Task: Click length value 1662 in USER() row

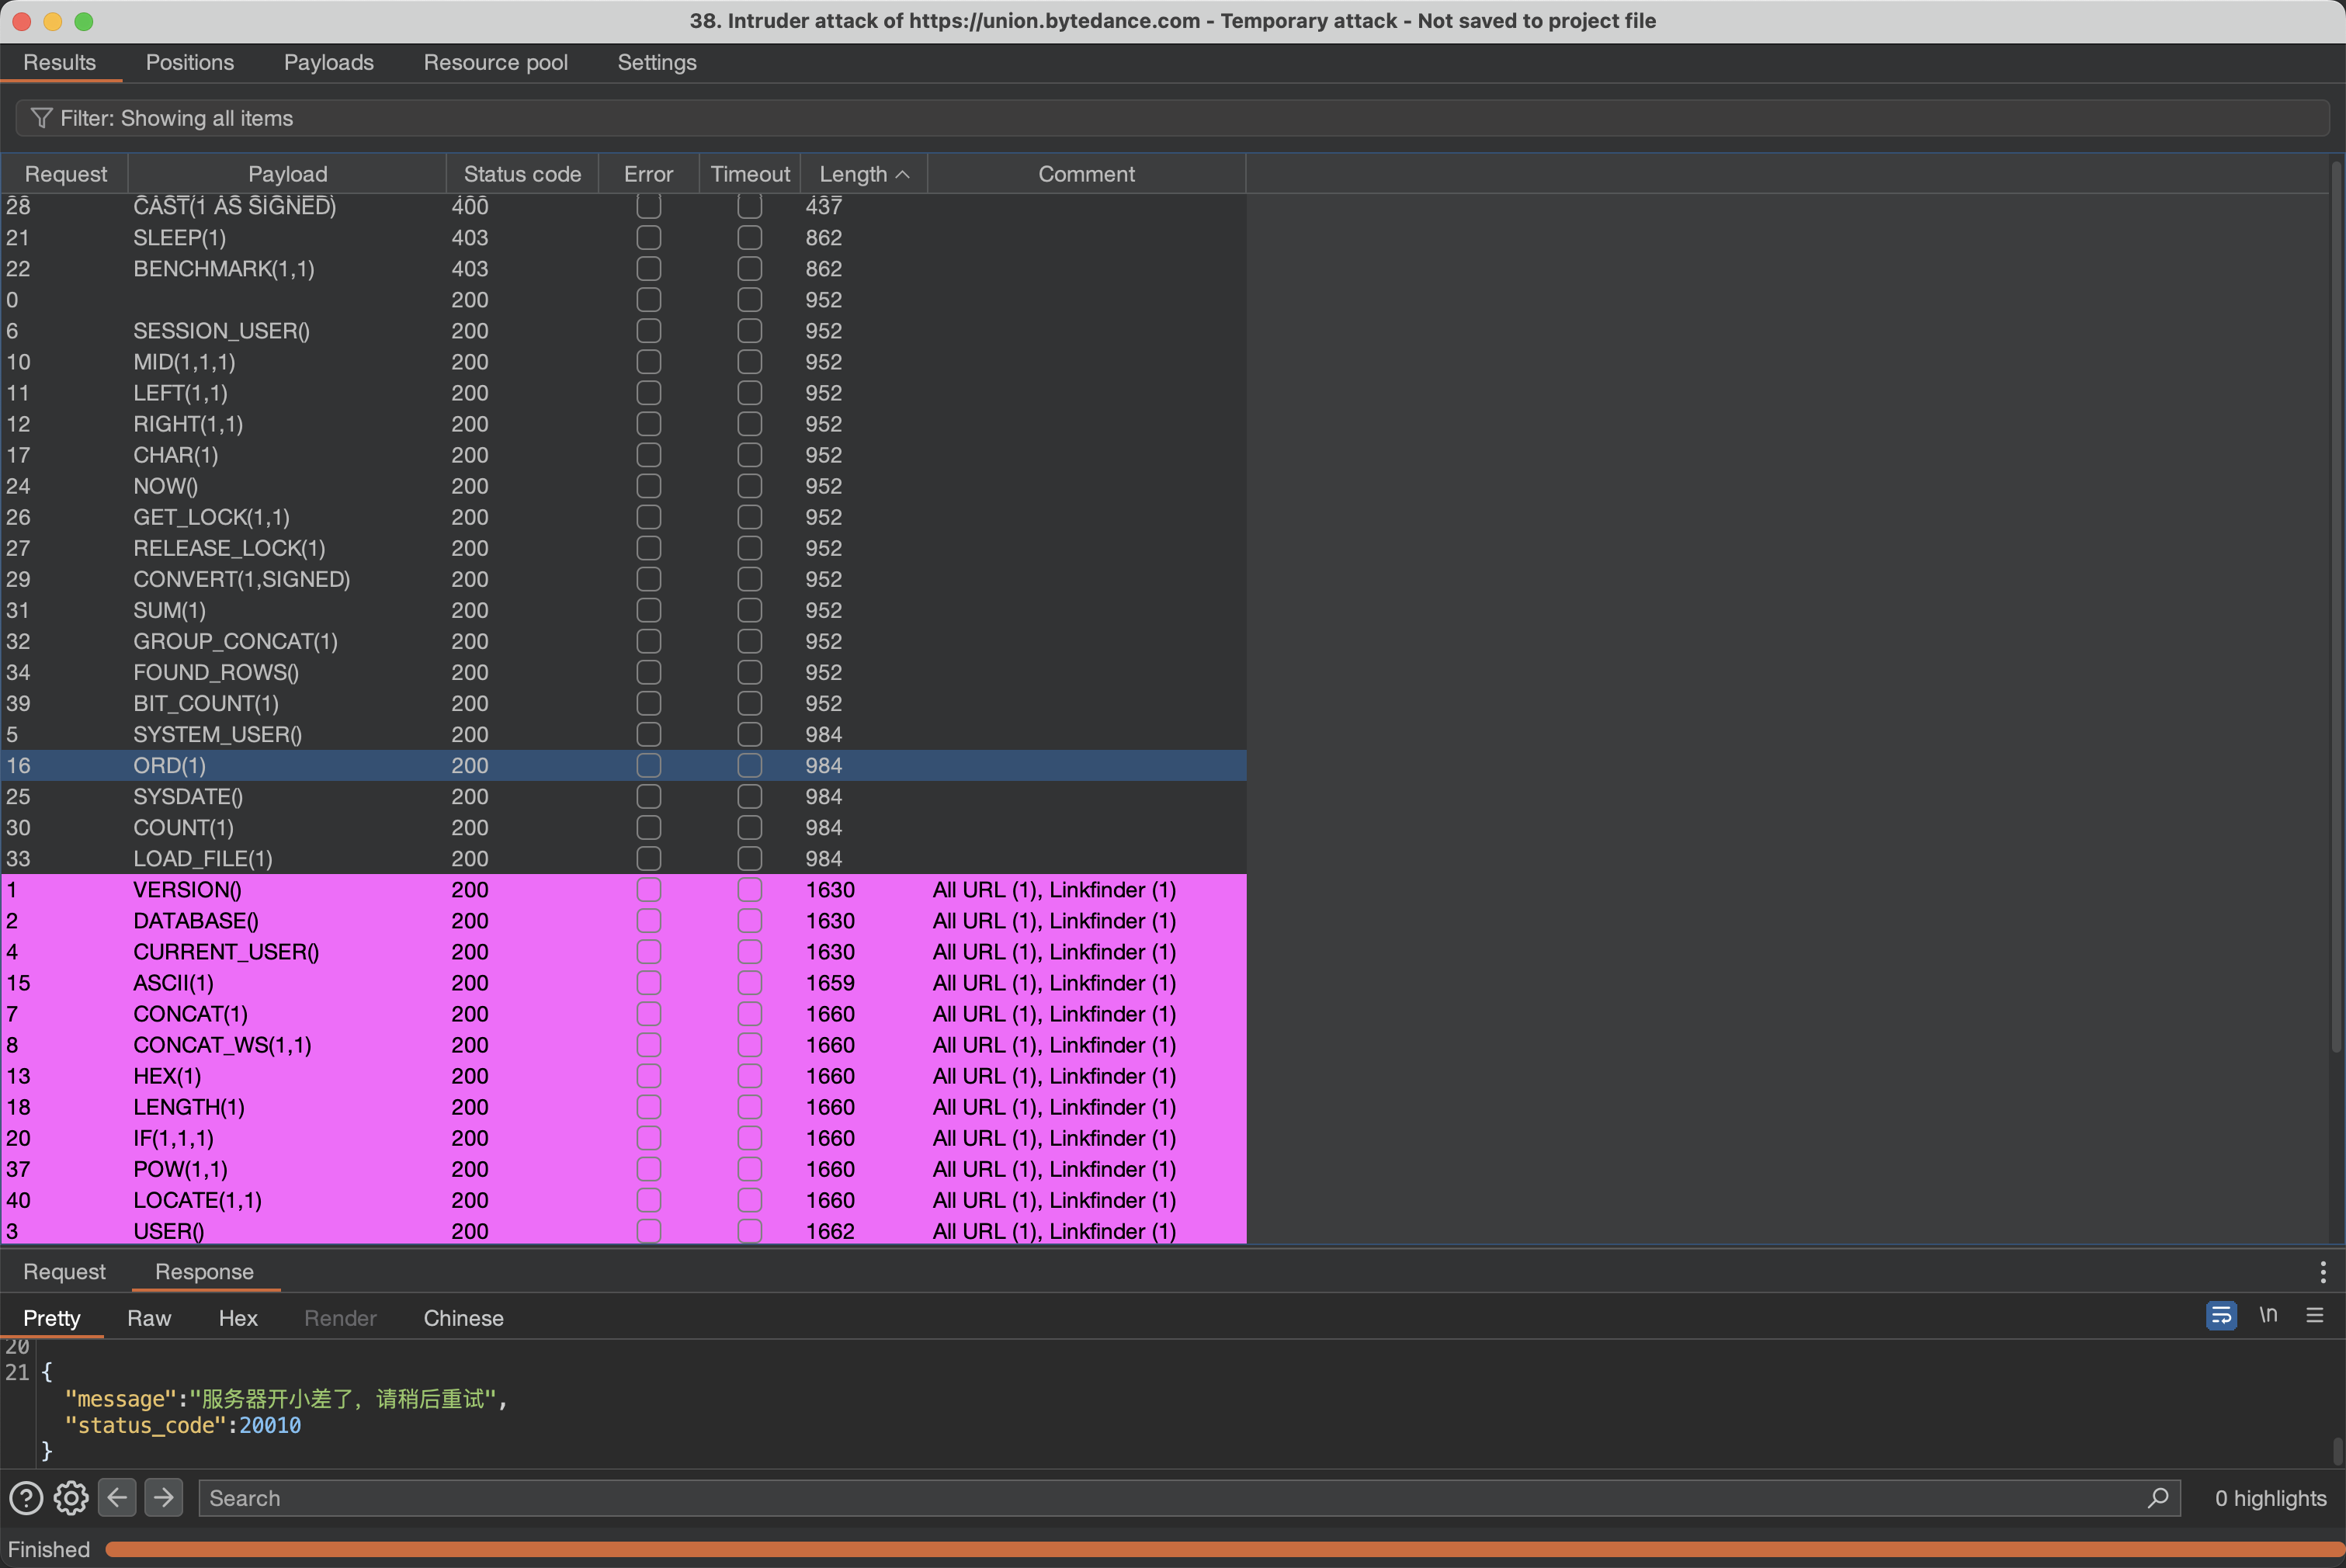Action: pos(830,1231)
